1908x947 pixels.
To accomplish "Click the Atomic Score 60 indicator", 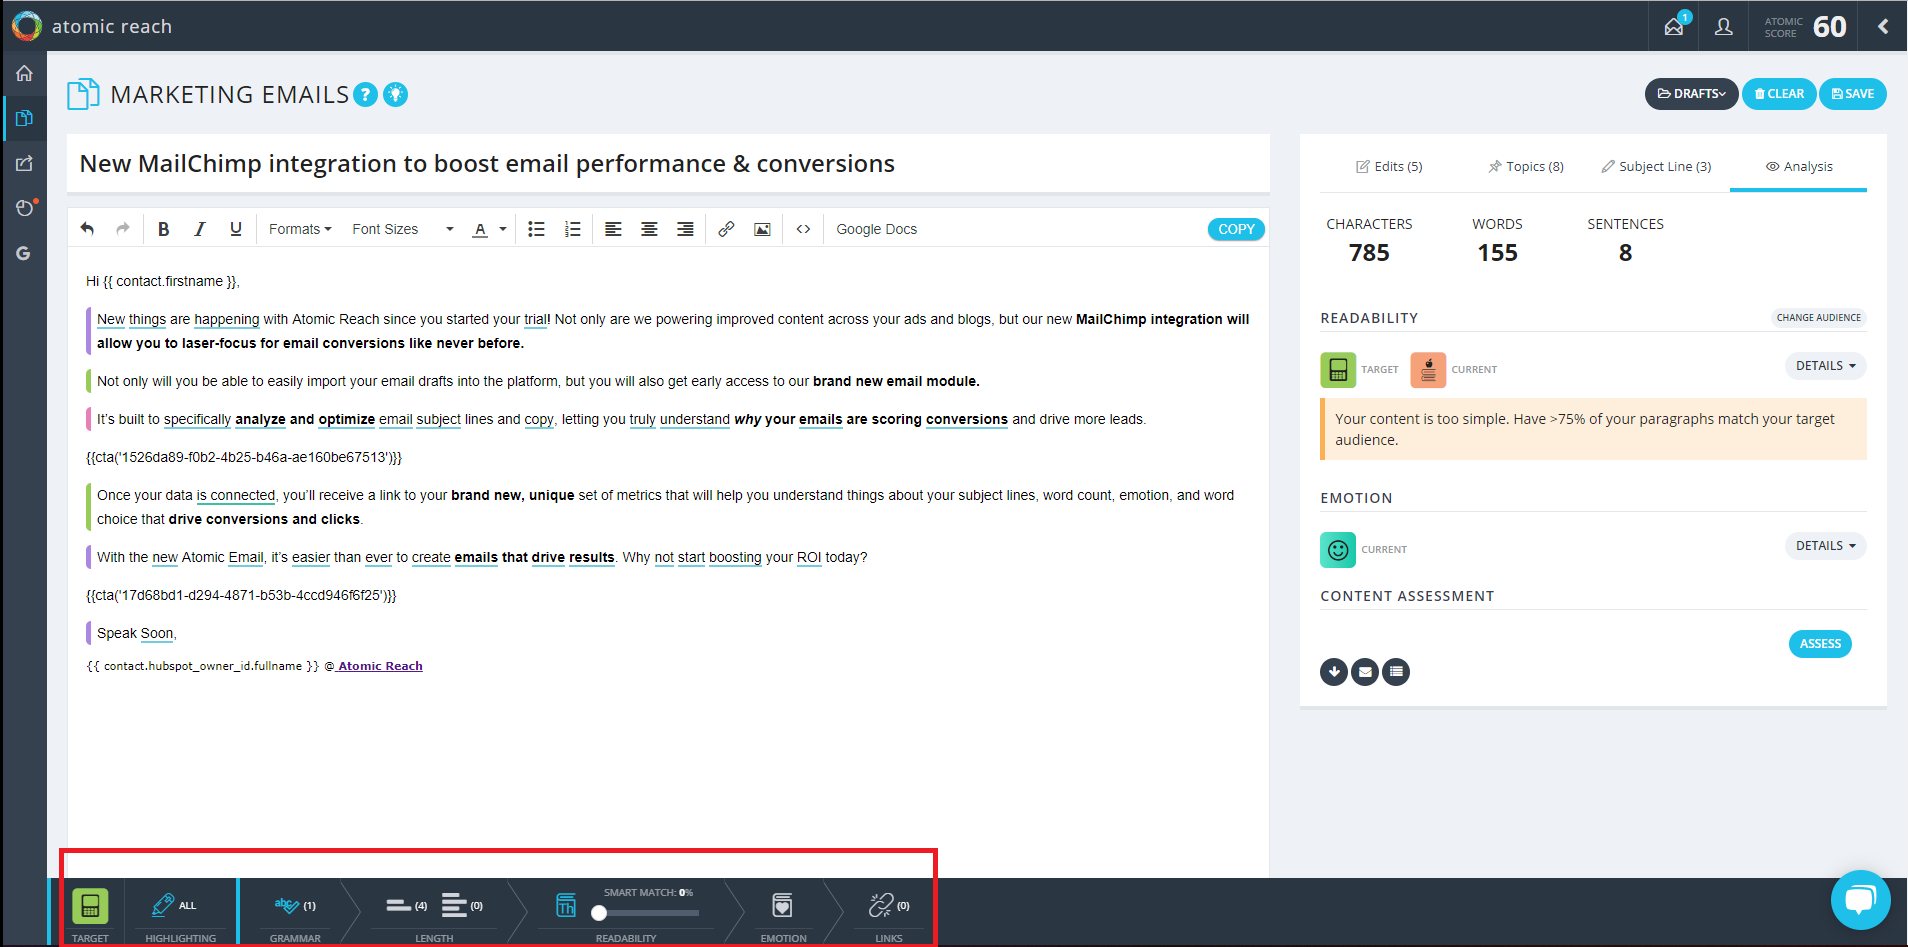I will pyautogui.click(x=1805, y=27).
